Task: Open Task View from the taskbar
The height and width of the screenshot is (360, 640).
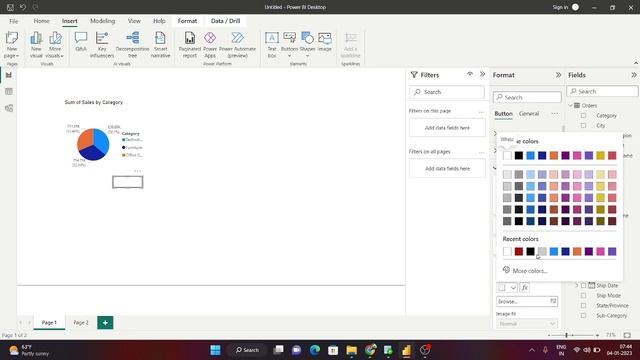Action: [x=278, y=350]
